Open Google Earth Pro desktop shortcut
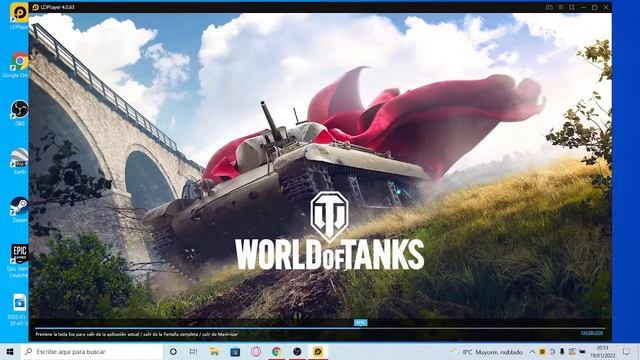 (x=19, y=161)
